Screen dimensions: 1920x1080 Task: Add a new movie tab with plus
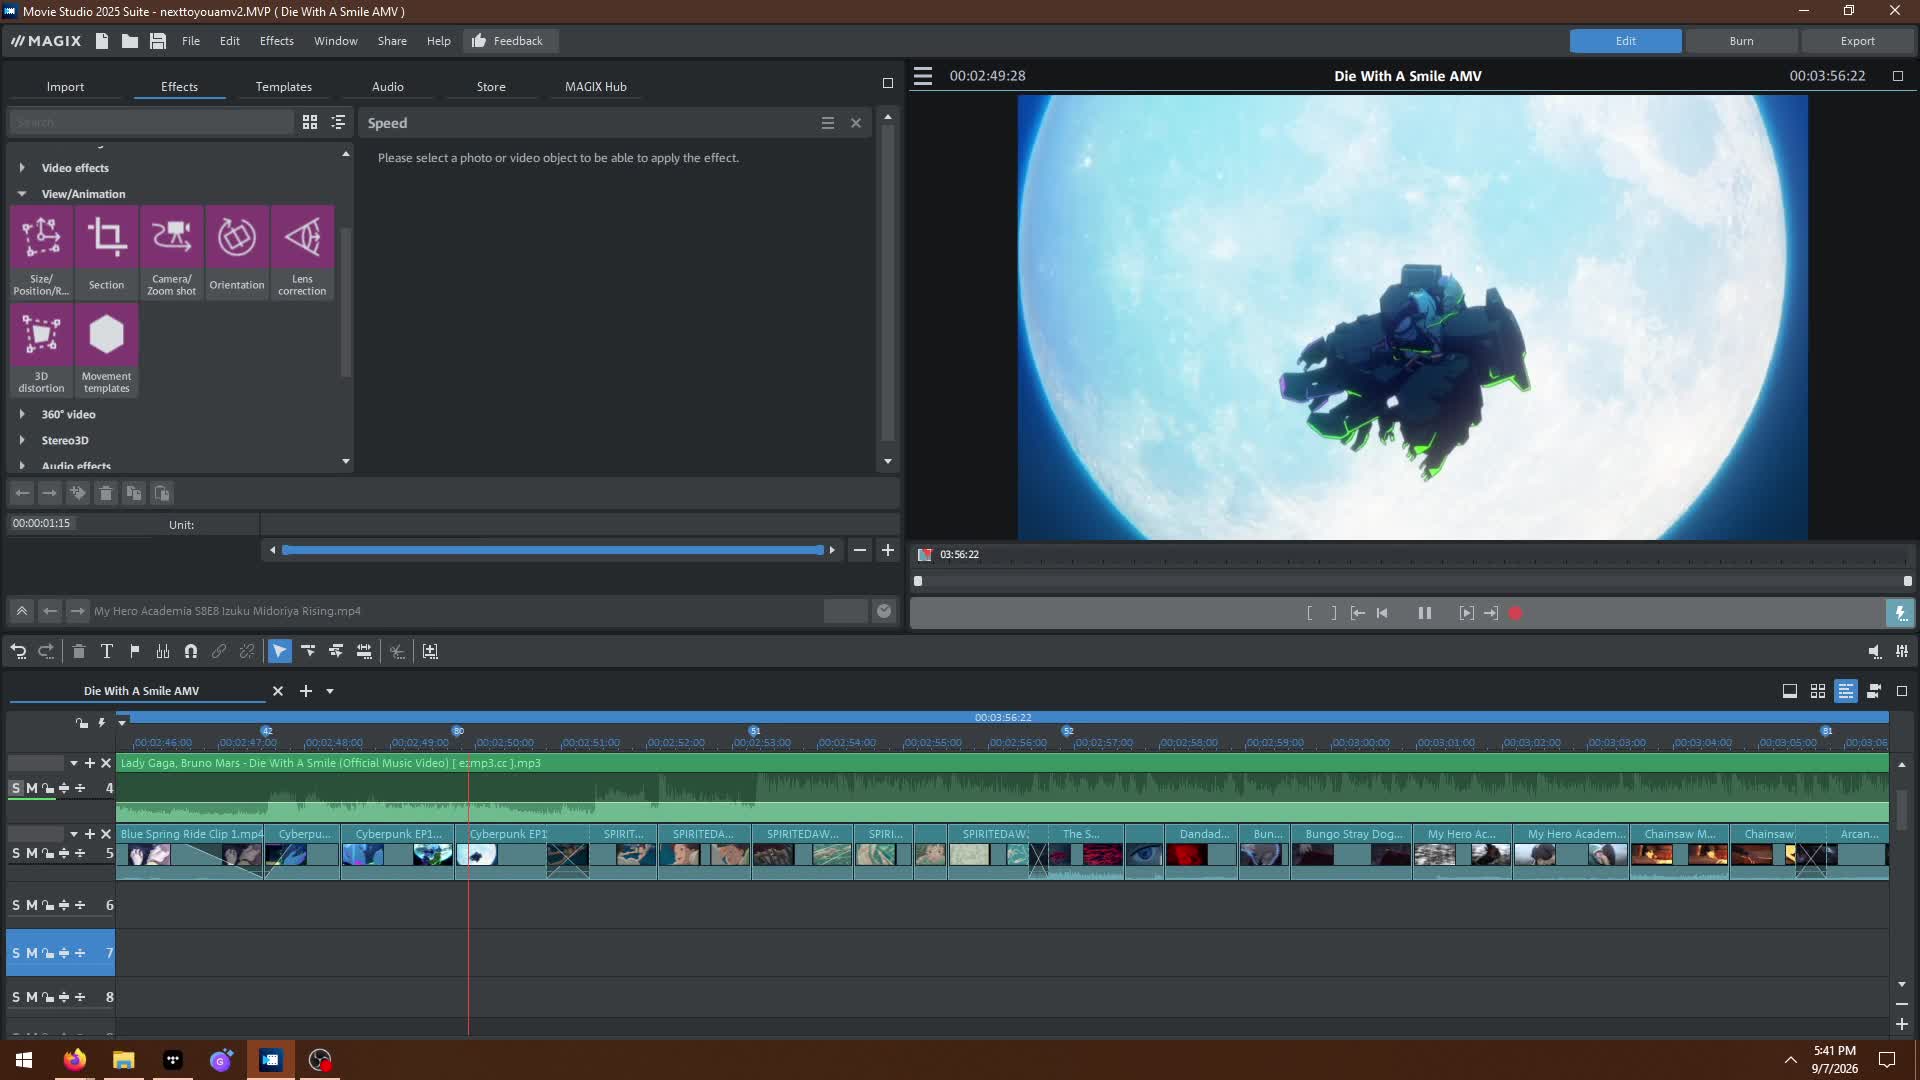[306, 692]
